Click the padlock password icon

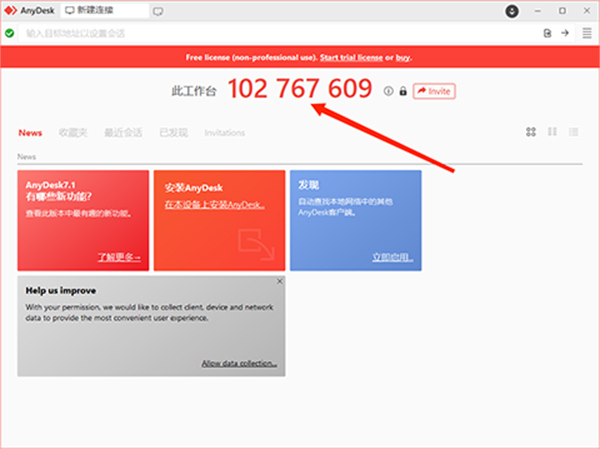point(403,91)
